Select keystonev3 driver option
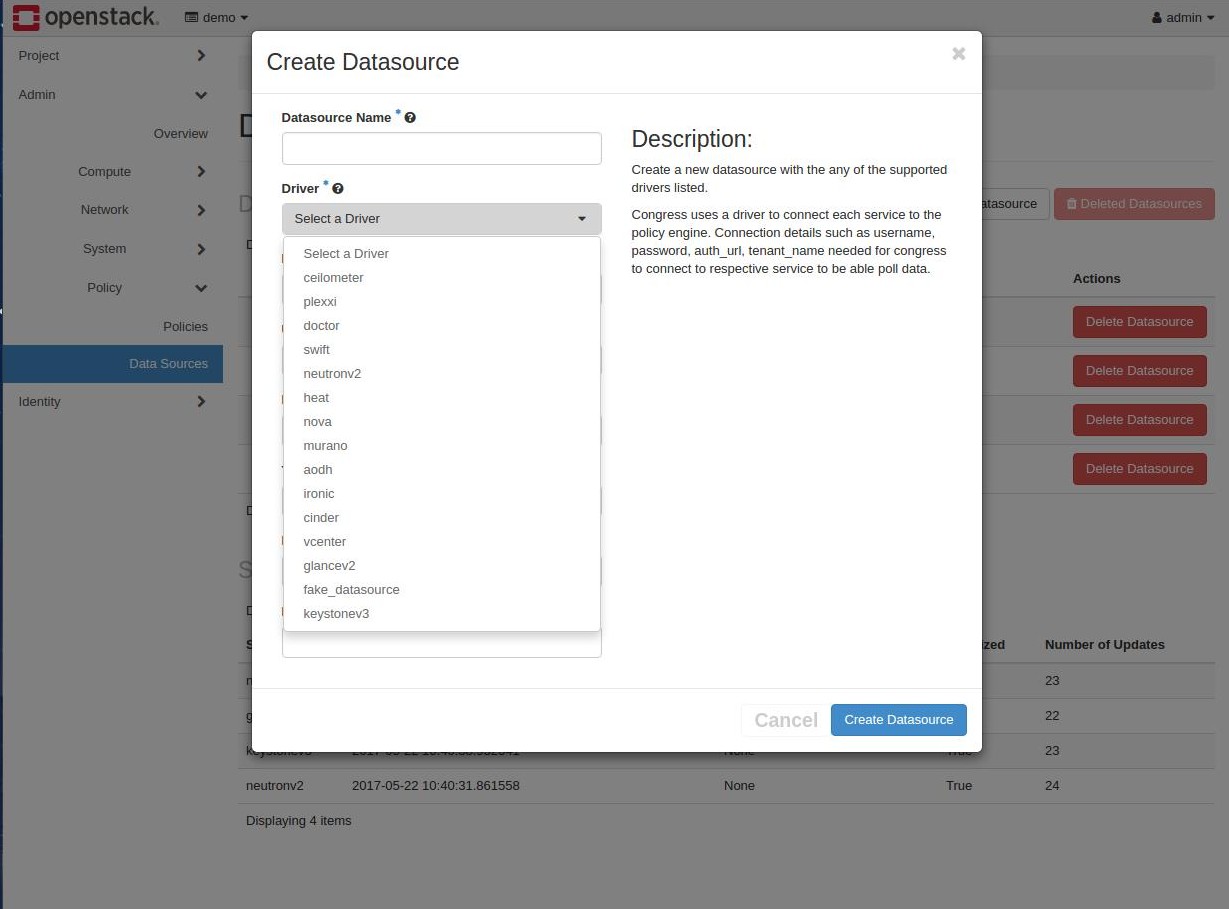 (441, 614)
